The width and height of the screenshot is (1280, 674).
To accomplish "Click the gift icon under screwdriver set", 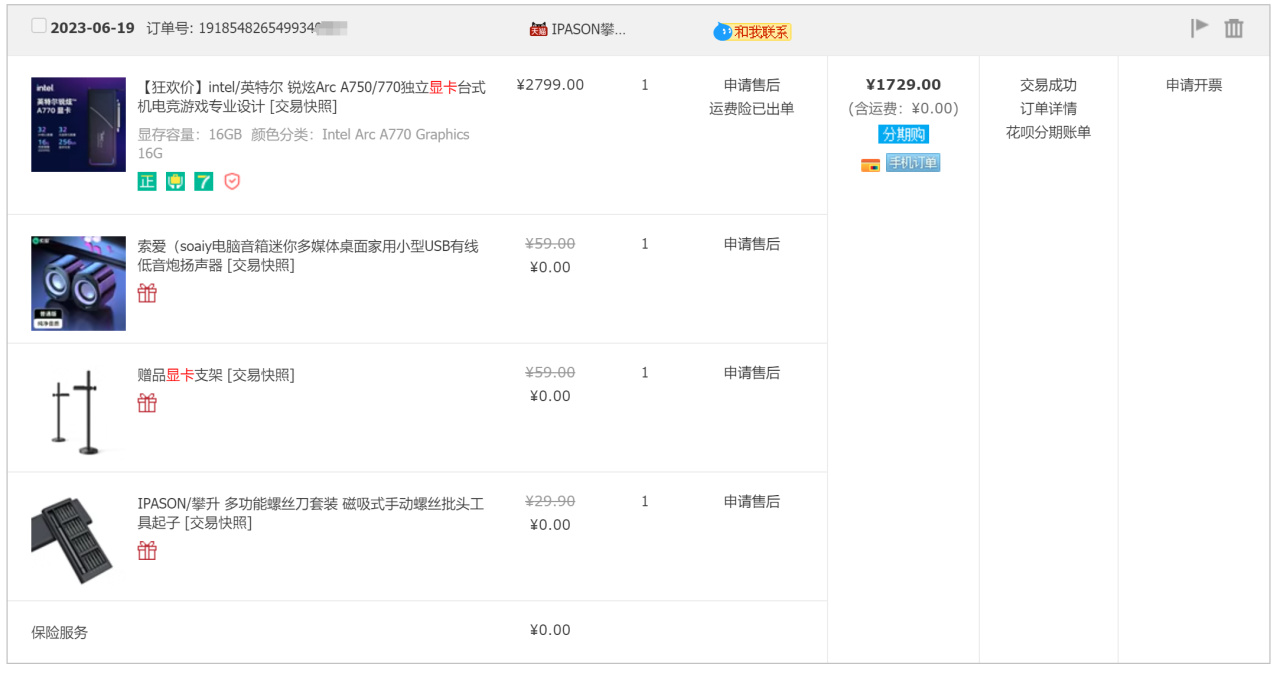I will point(147,550).
